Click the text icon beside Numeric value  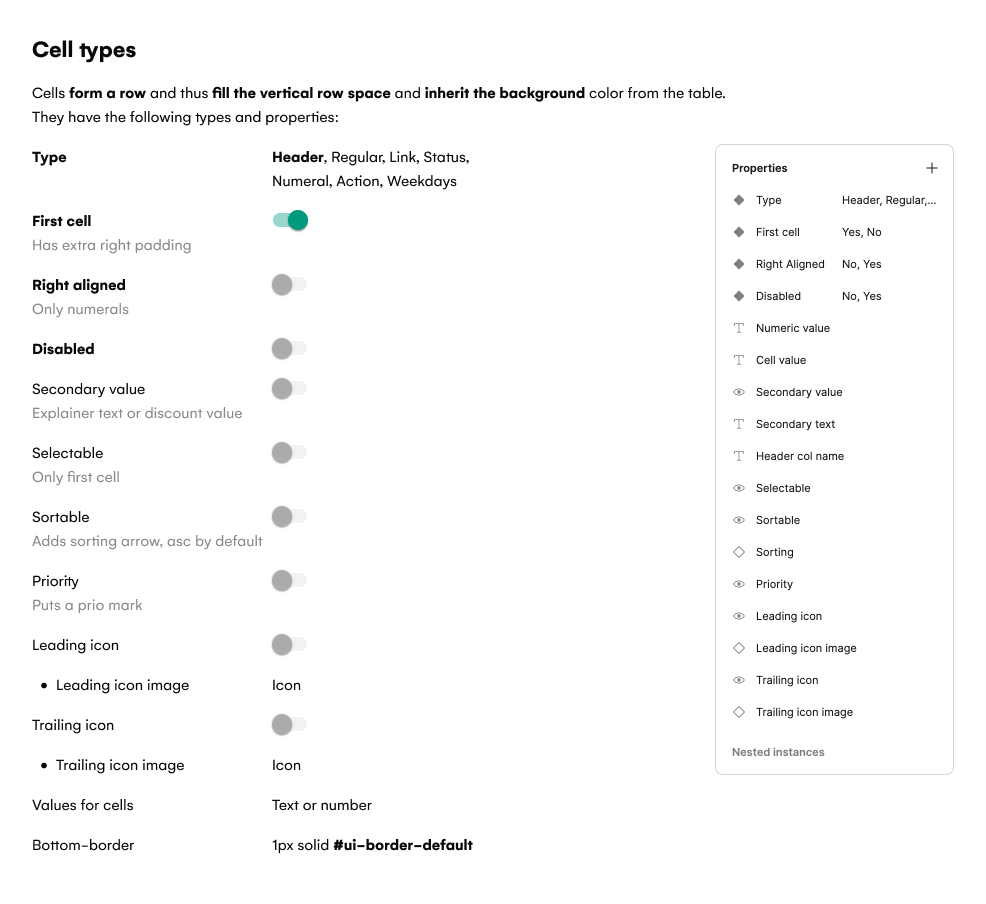coord(739,328)
